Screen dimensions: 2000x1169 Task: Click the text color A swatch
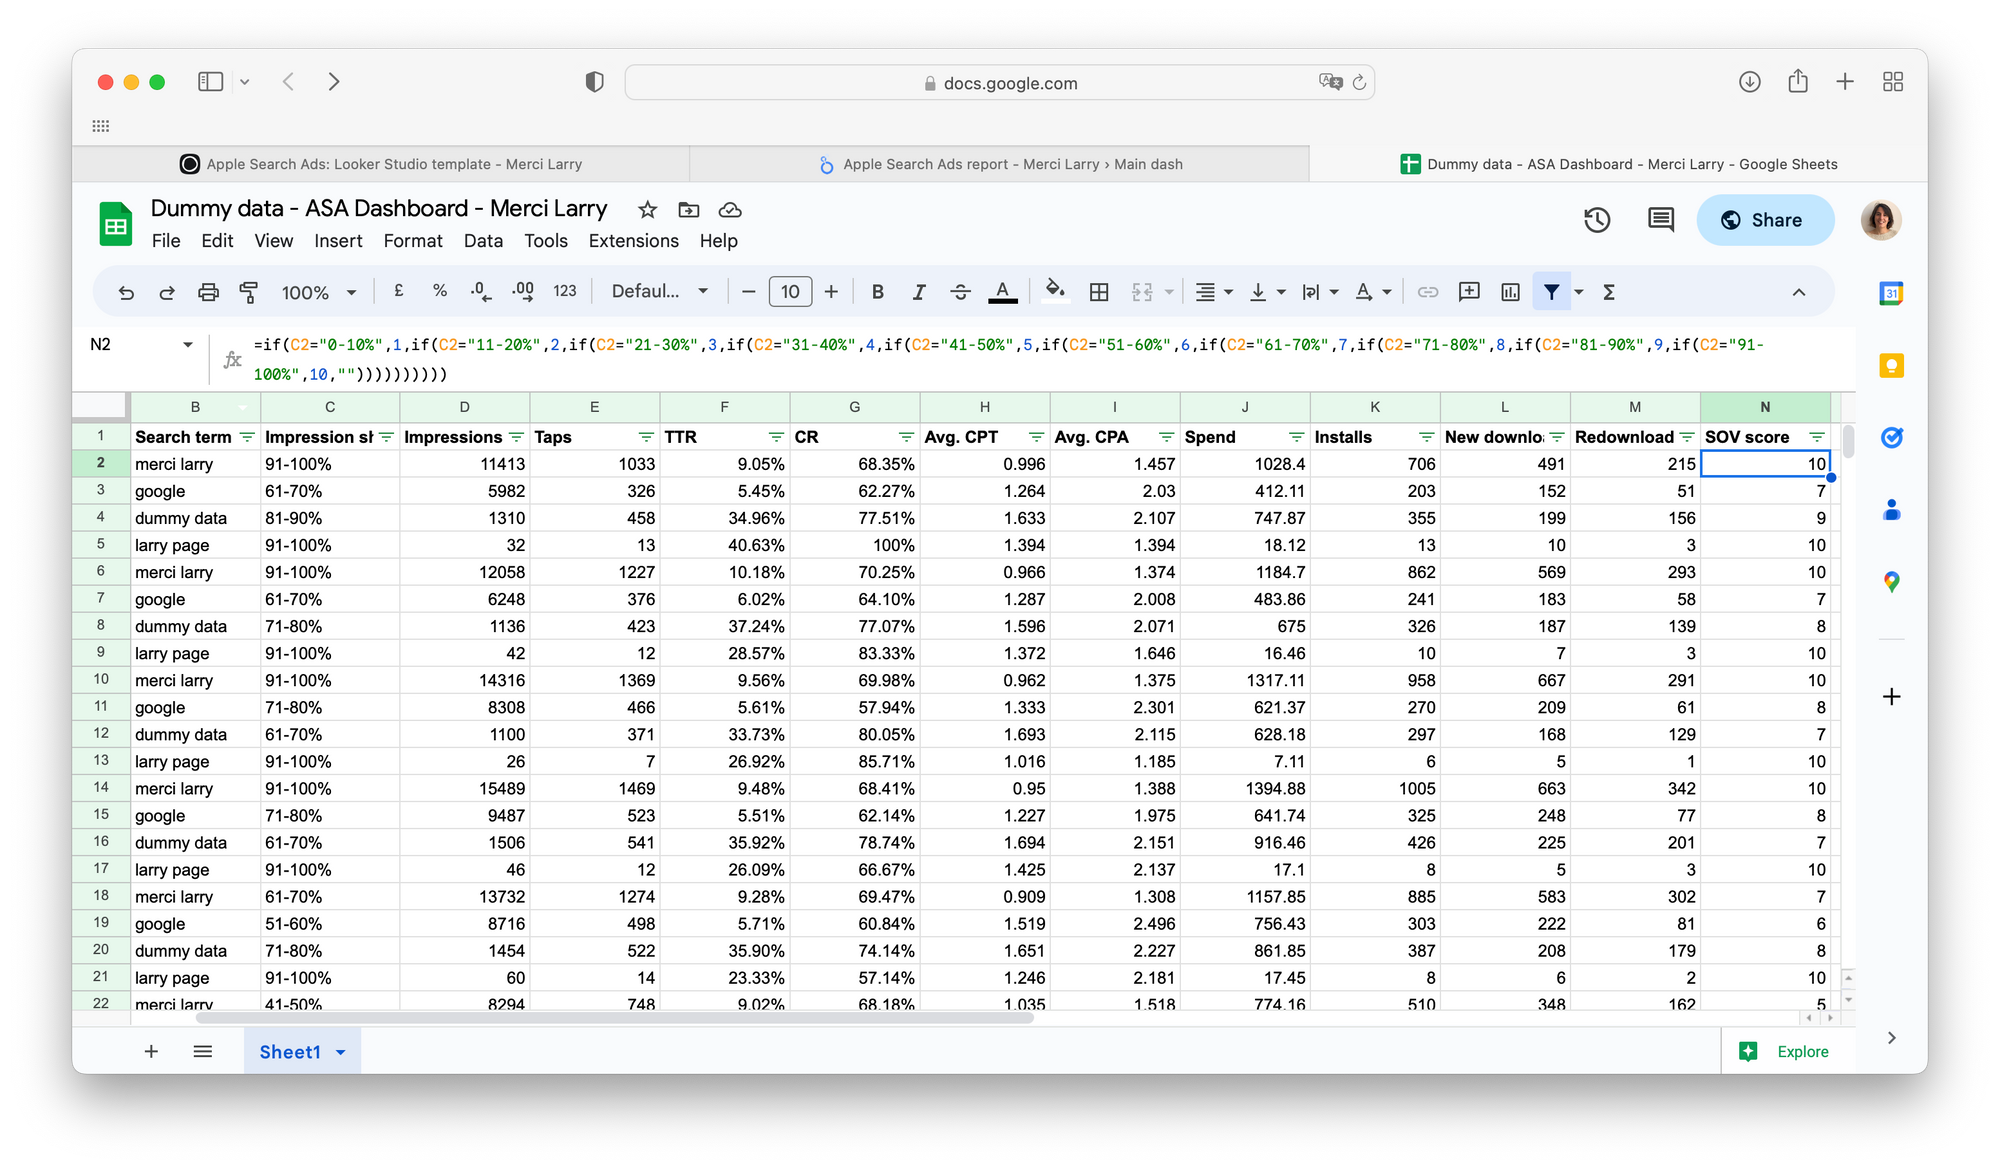click(x=1002, y=292)
